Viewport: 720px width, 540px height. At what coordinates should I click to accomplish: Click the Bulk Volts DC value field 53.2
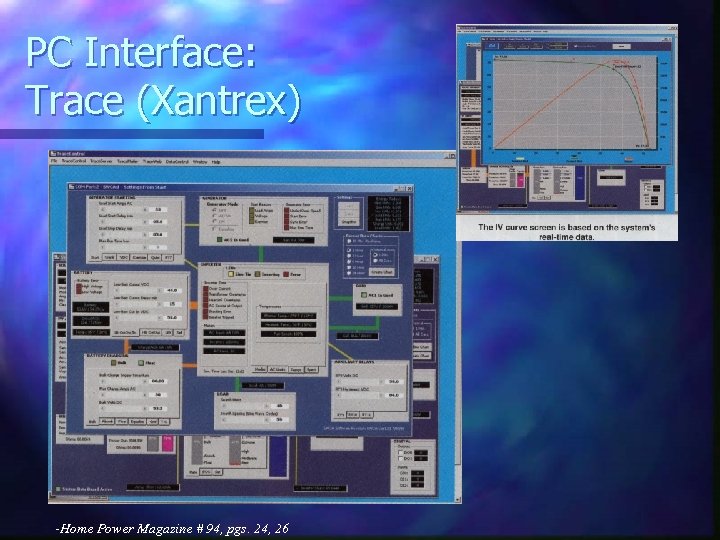[x=158, y=408]
